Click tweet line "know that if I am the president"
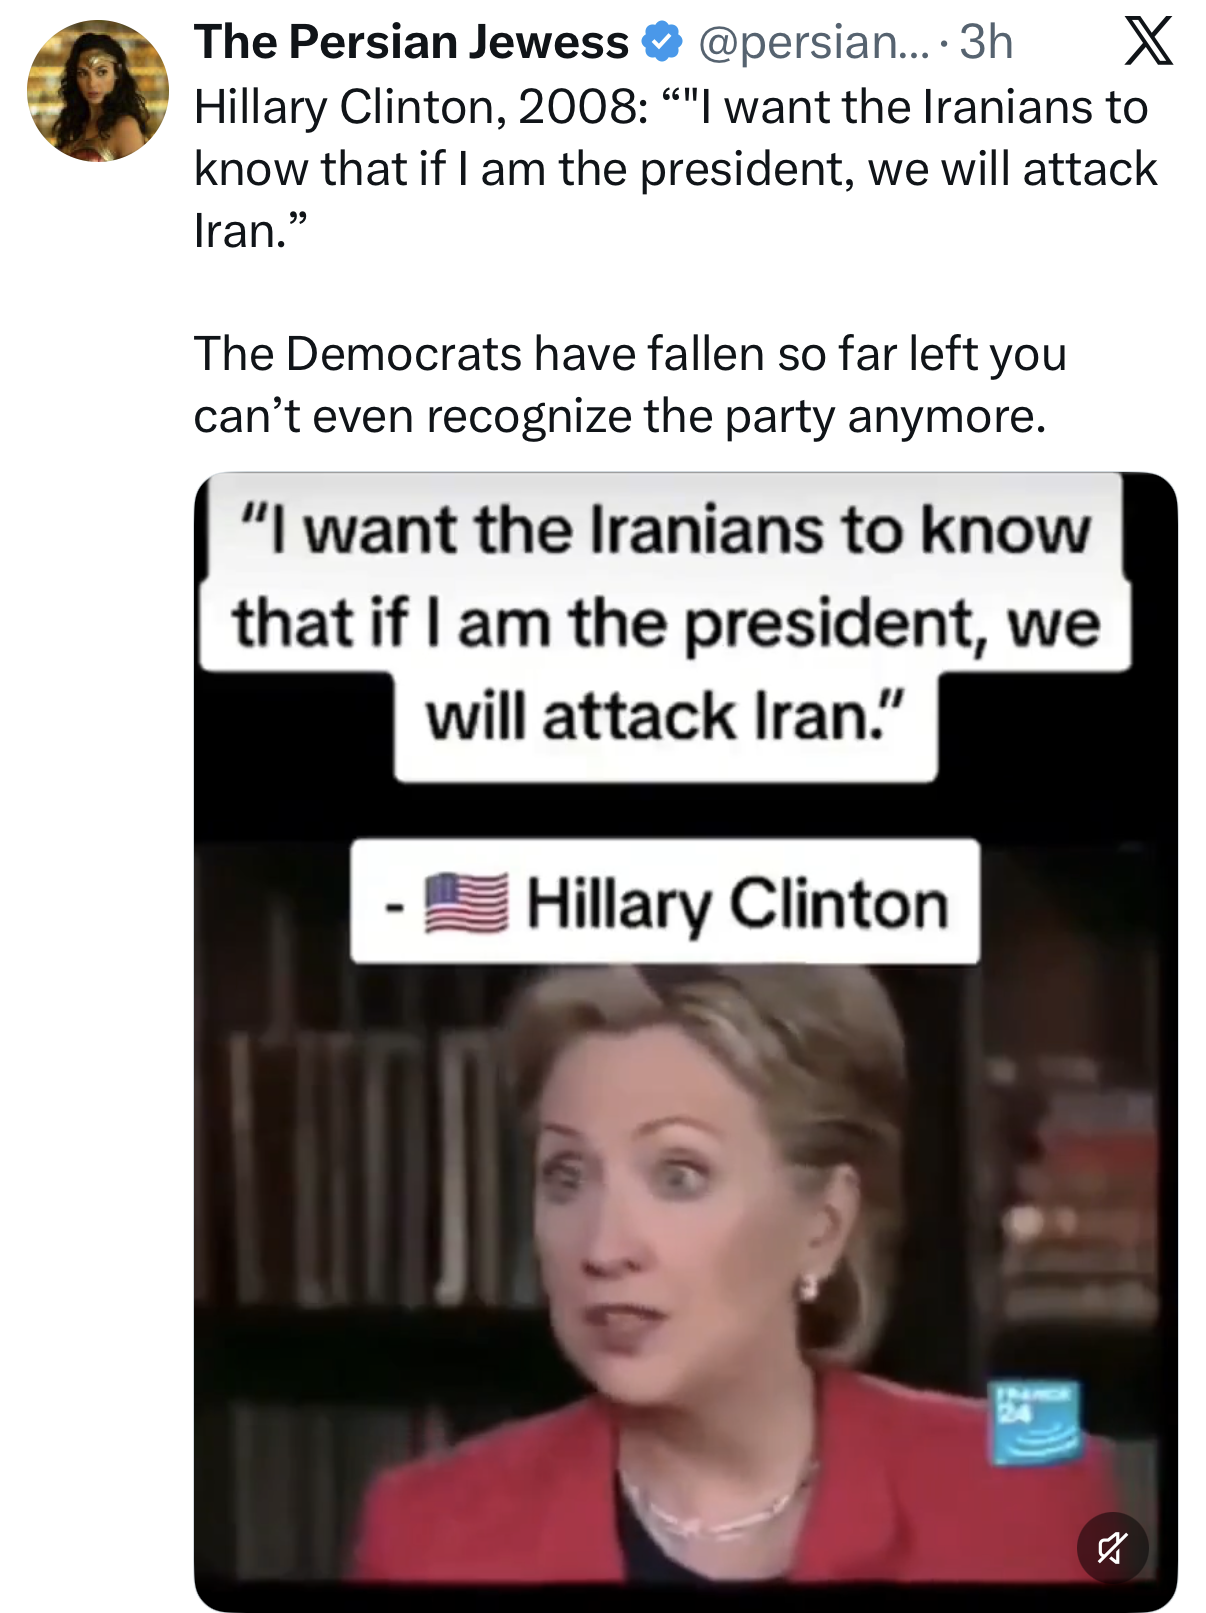1206x1613 pixels. [676, 169]
